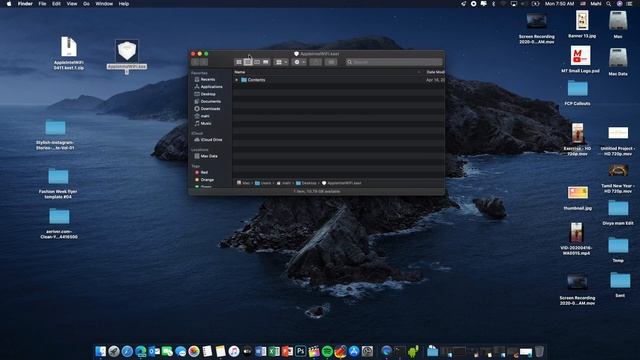
Task: Open the Go menu
Action: (86, 4)
